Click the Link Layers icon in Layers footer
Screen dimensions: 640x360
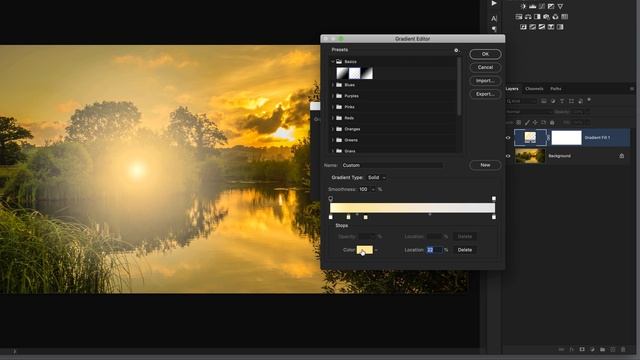tap(561, 349)
